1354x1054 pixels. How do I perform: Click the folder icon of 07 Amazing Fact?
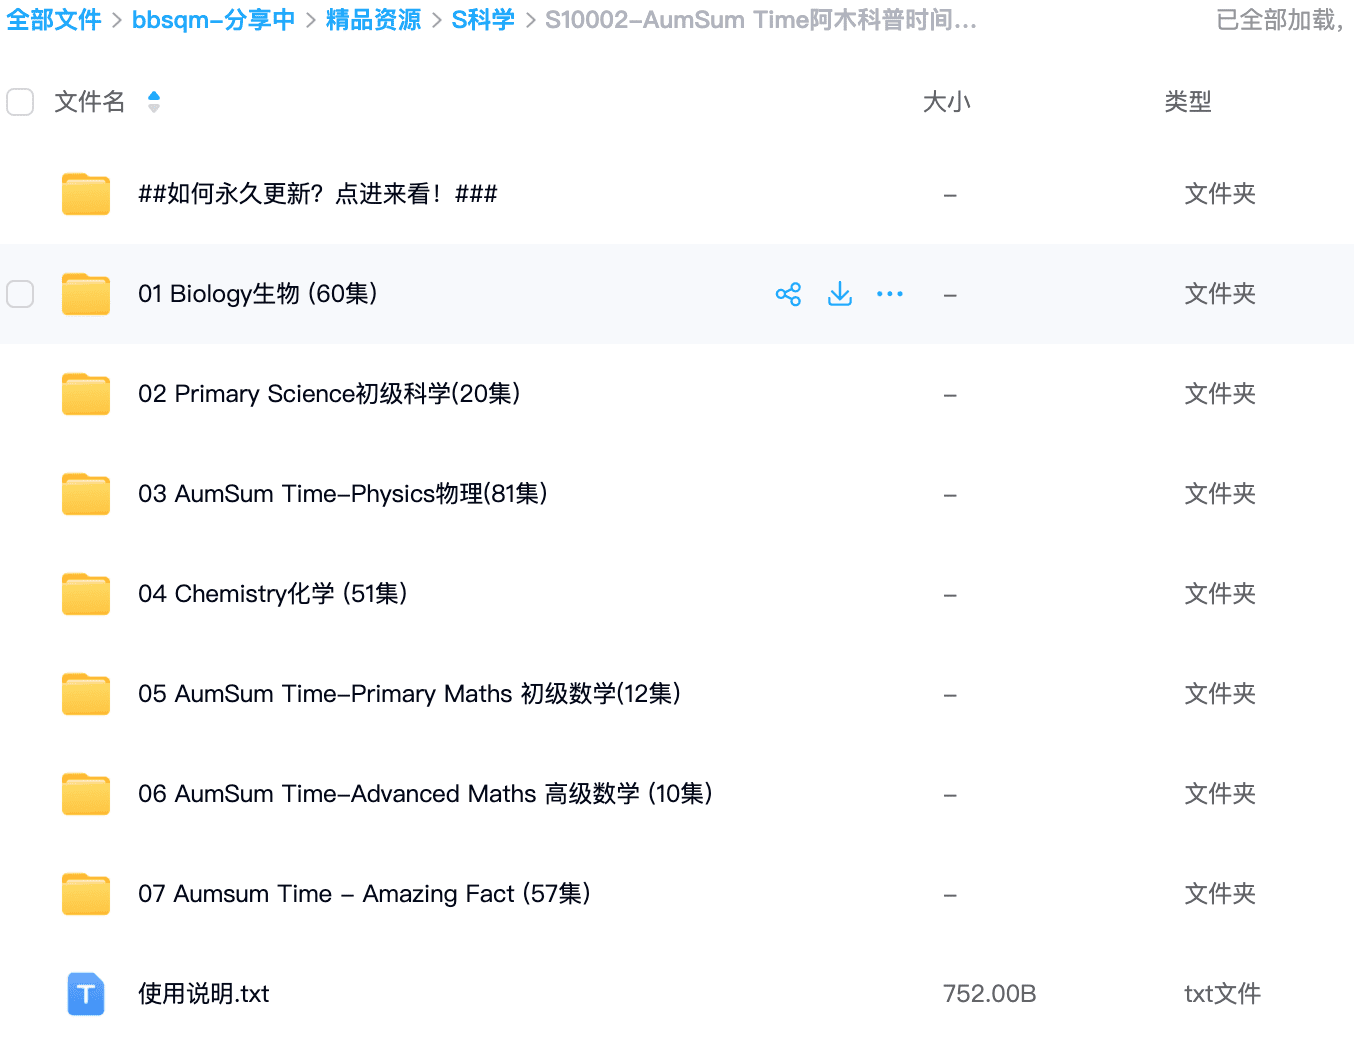(86, 893)
